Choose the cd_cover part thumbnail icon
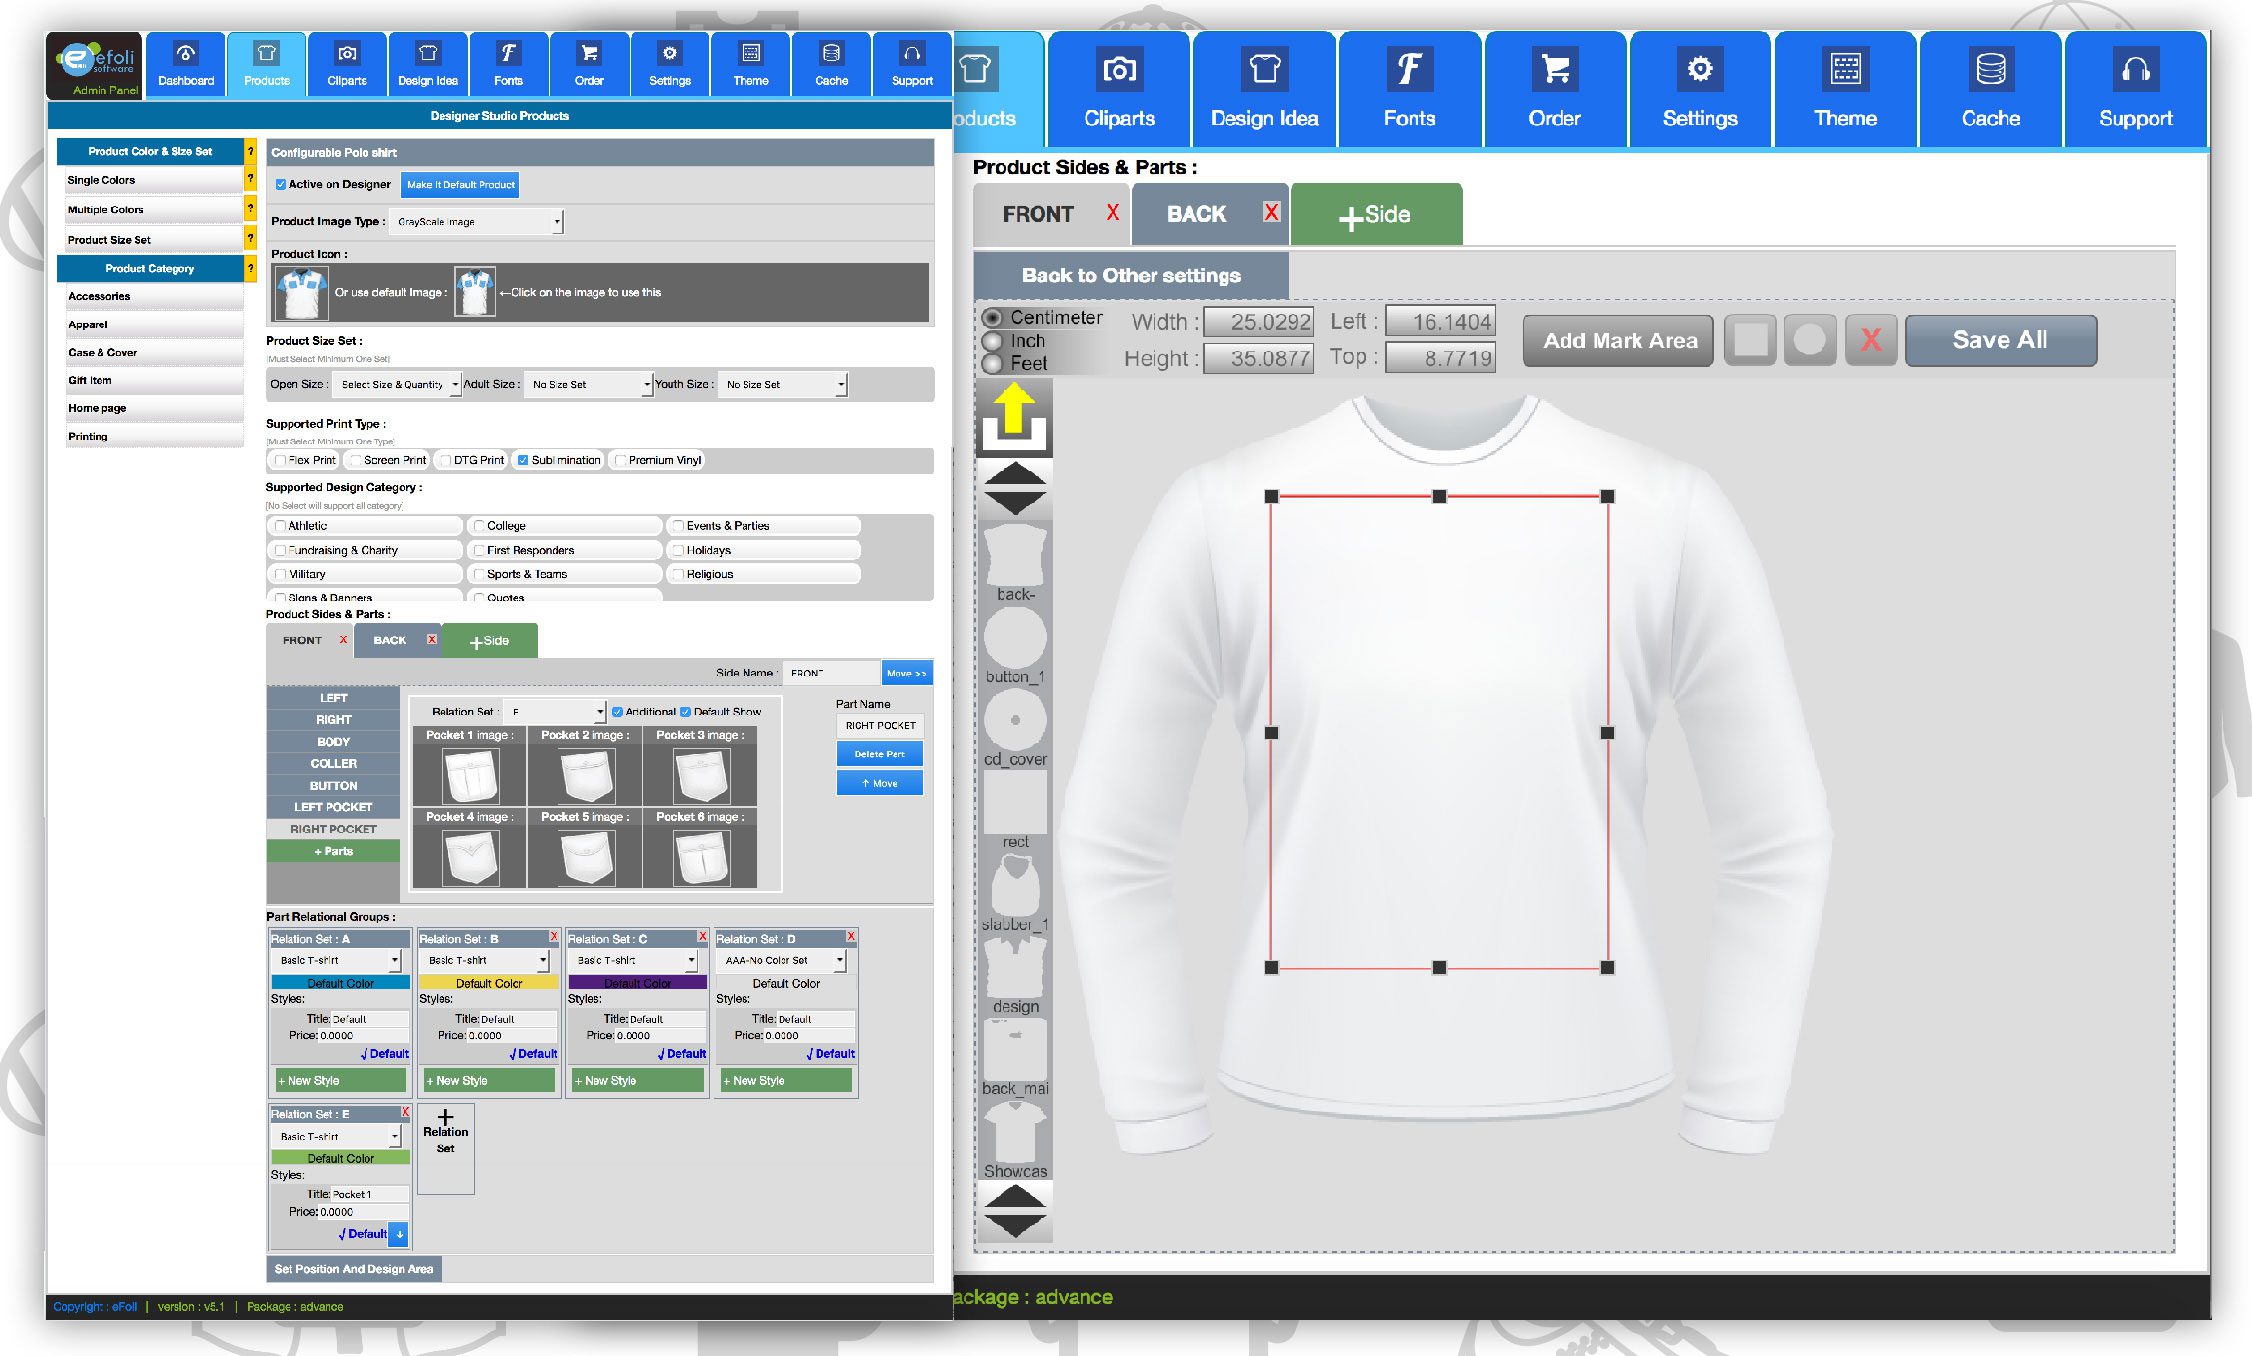 coord(1015,721)
